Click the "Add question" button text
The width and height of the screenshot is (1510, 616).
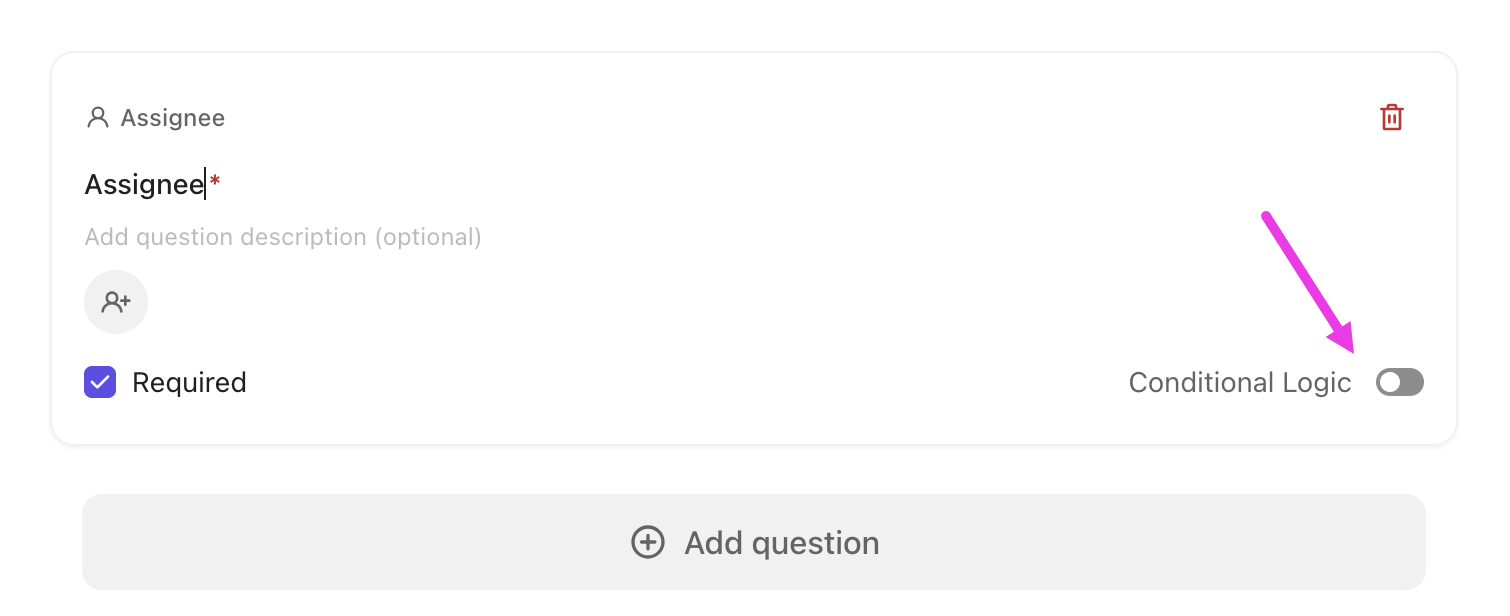(x=781, y=542)
